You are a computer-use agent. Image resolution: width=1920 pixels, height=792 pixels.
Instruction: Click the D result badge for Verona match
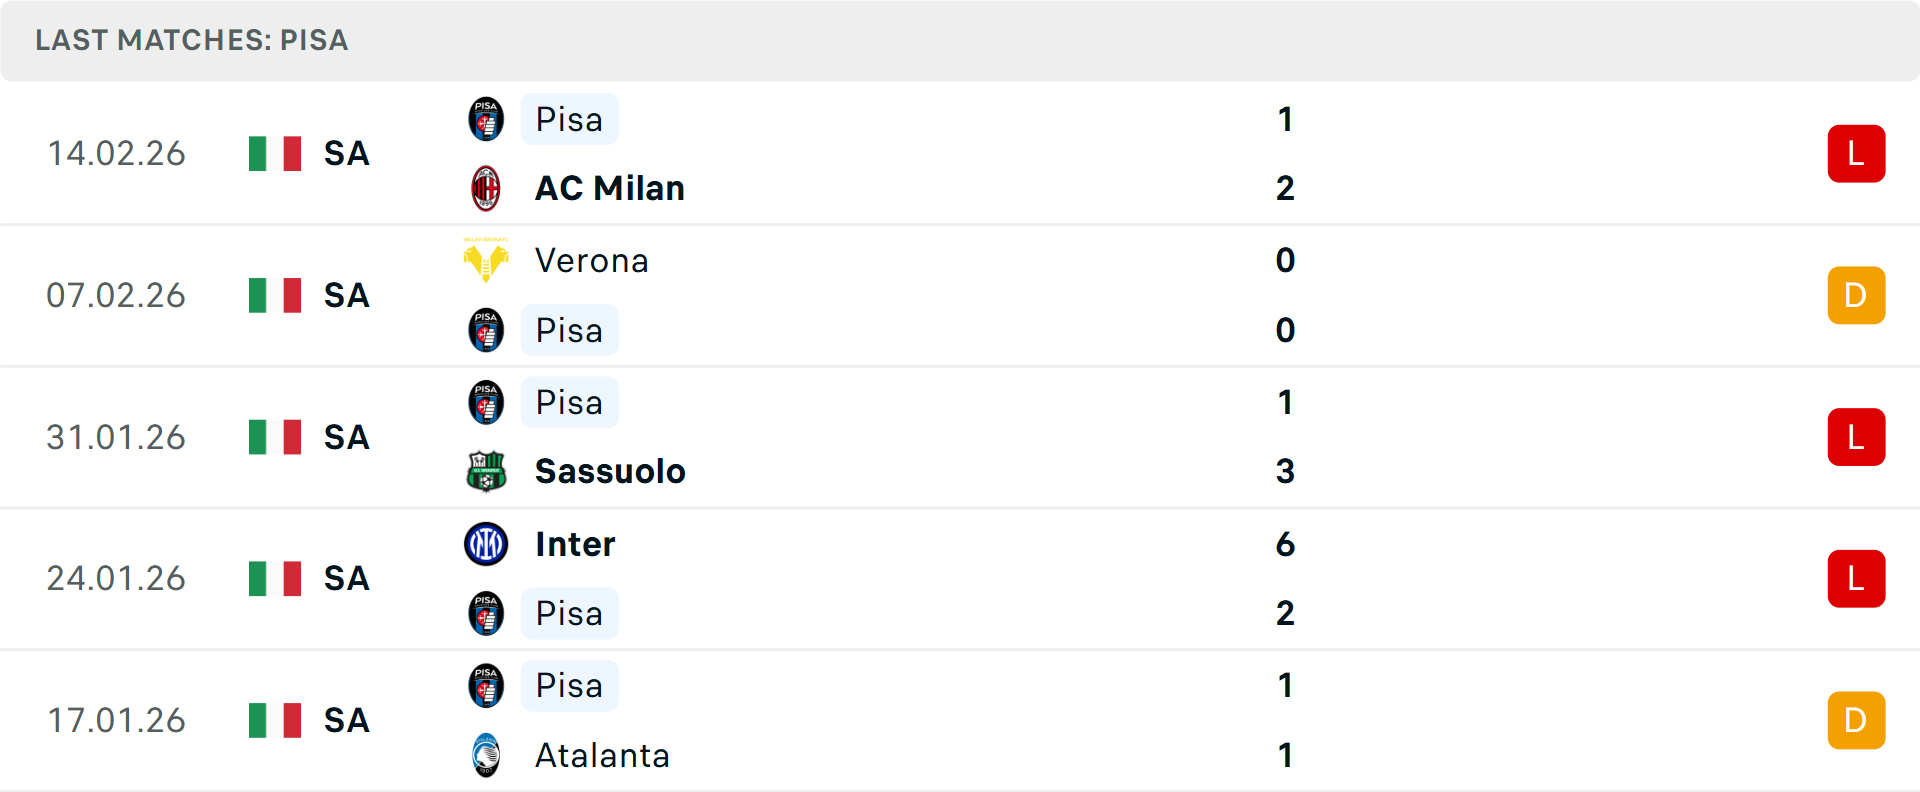(x=1856, y=295)
